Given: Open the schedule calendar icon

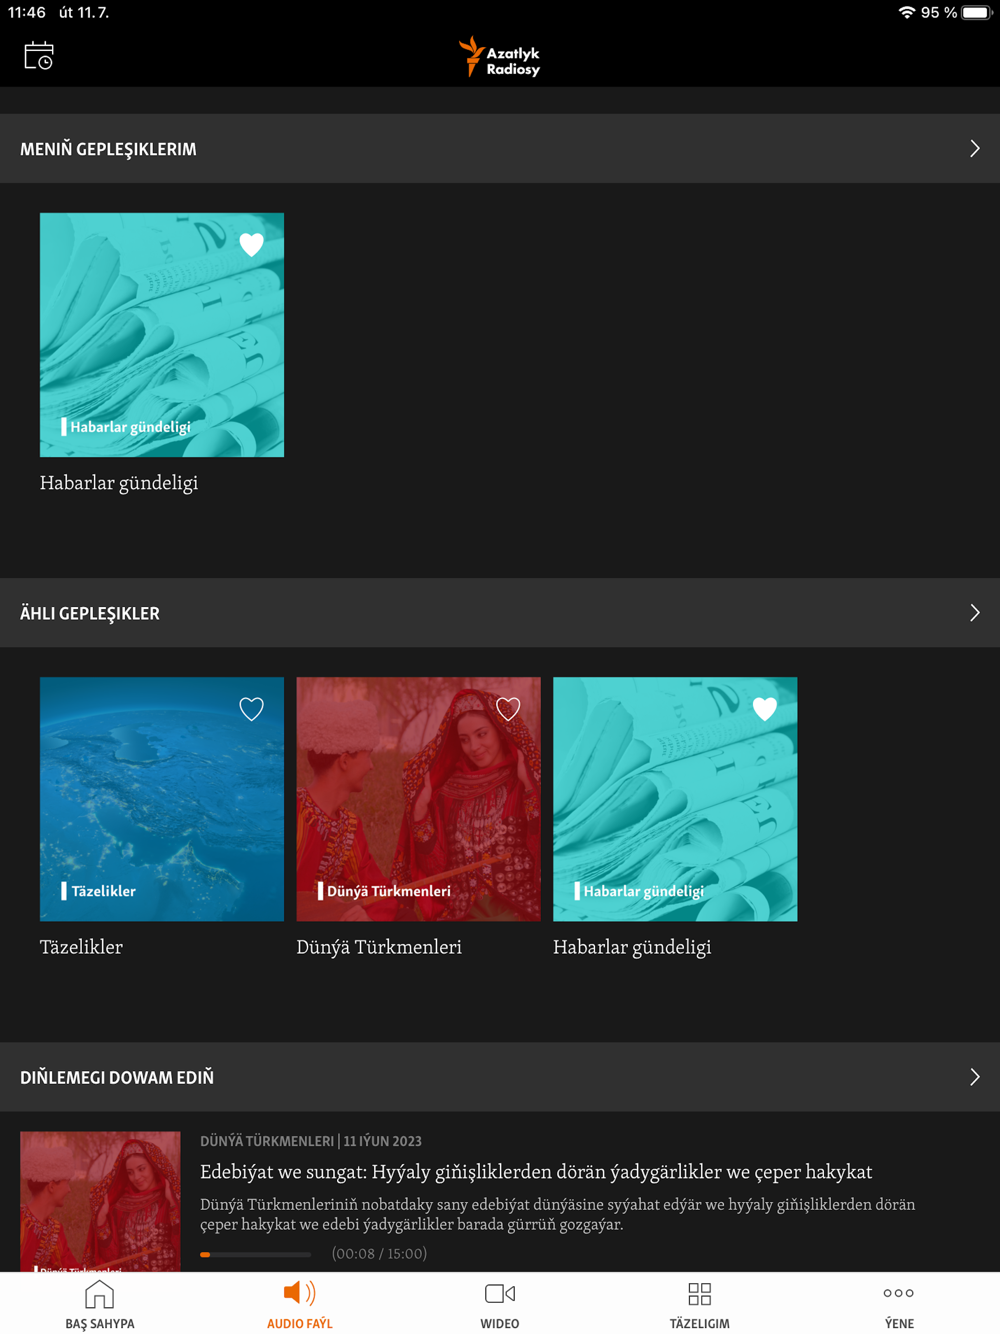Looking at the screenshot, I should (x=39, y=56).
